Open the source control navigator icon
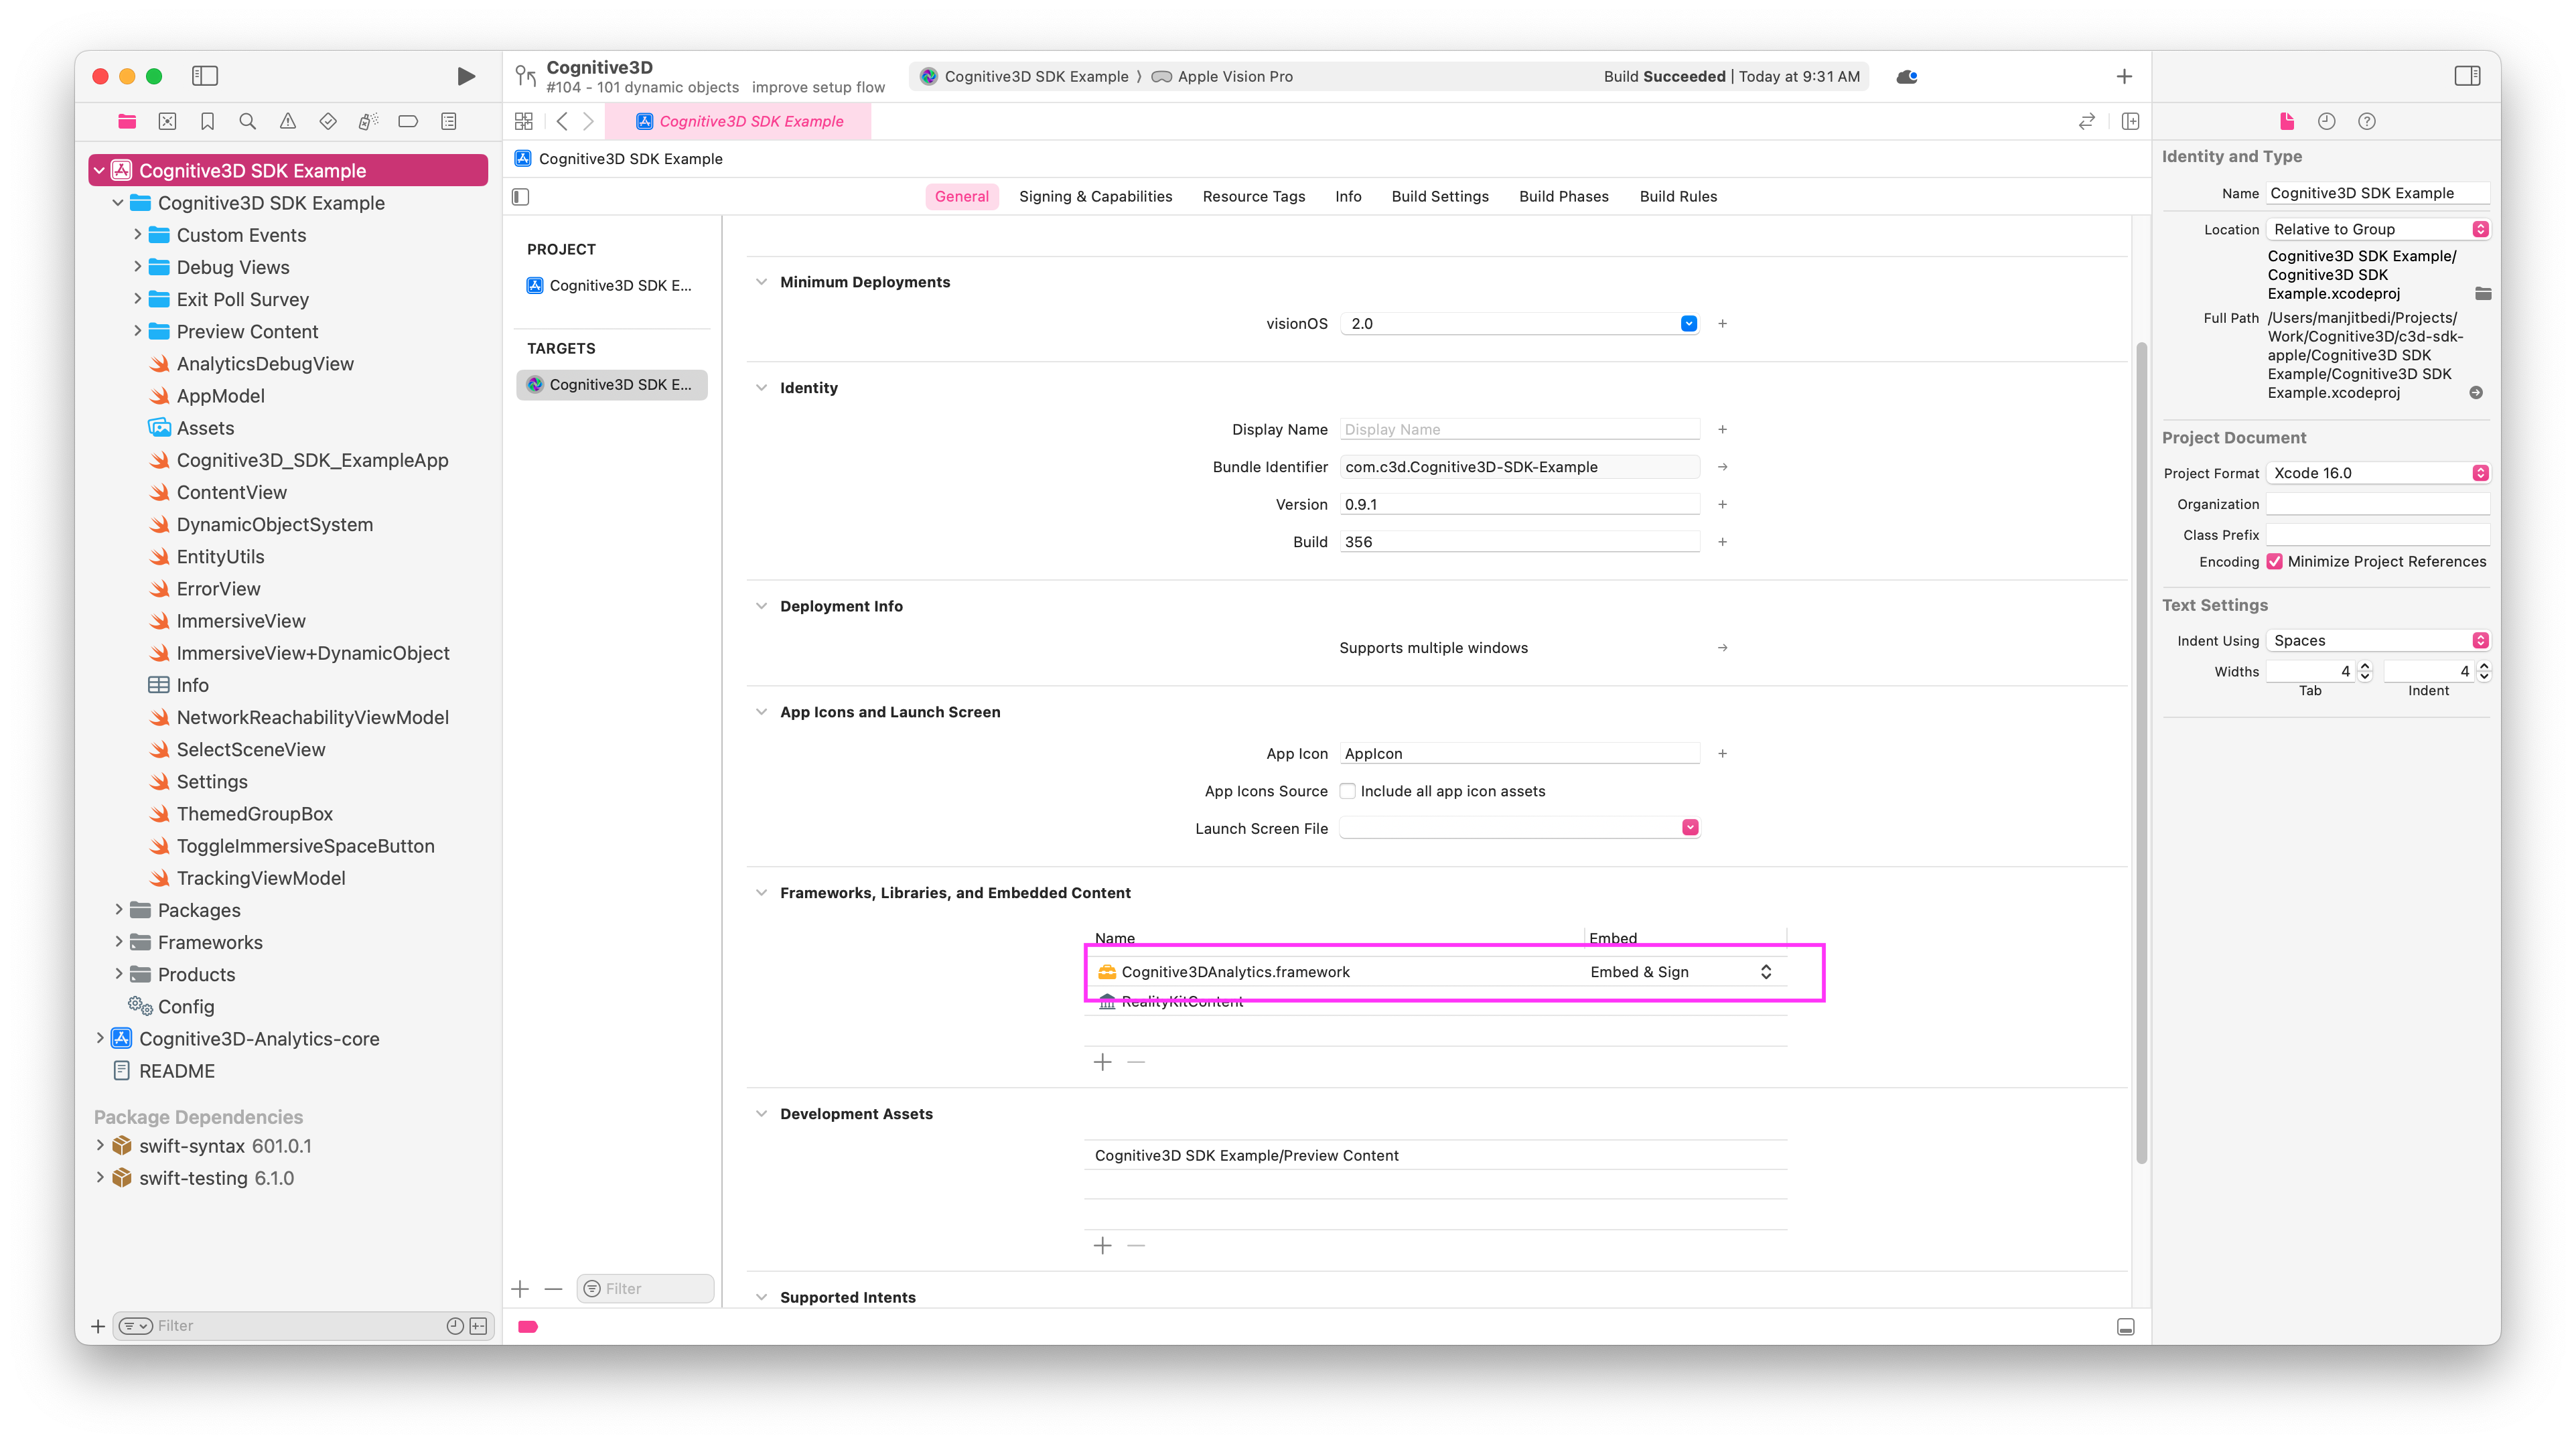The height and width of the screenshot is (1444, 2576). point(167,121)
